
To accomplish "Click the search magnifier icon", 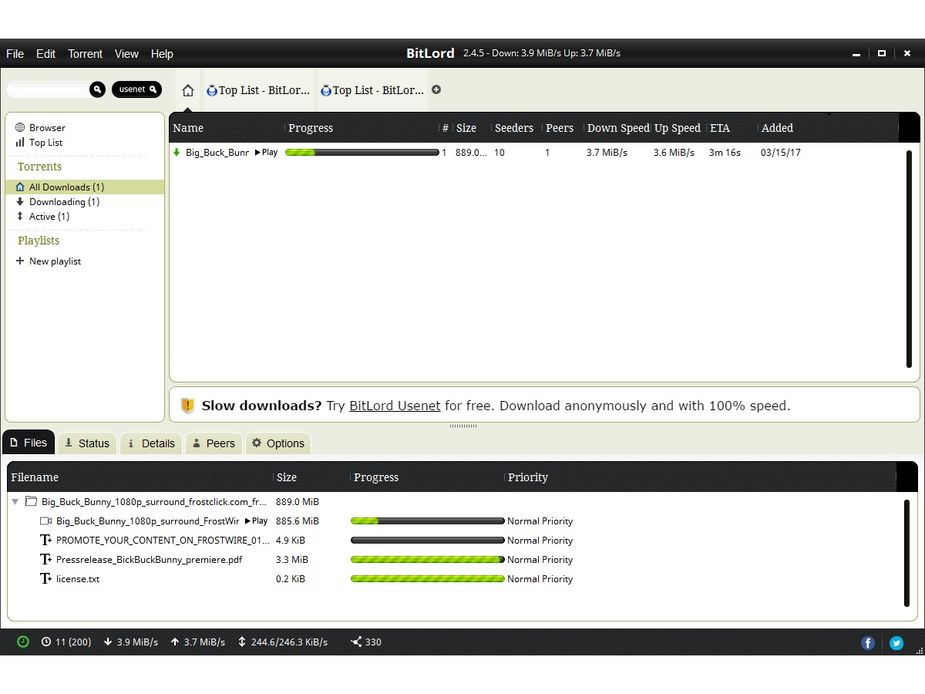I will pos(96,89).
